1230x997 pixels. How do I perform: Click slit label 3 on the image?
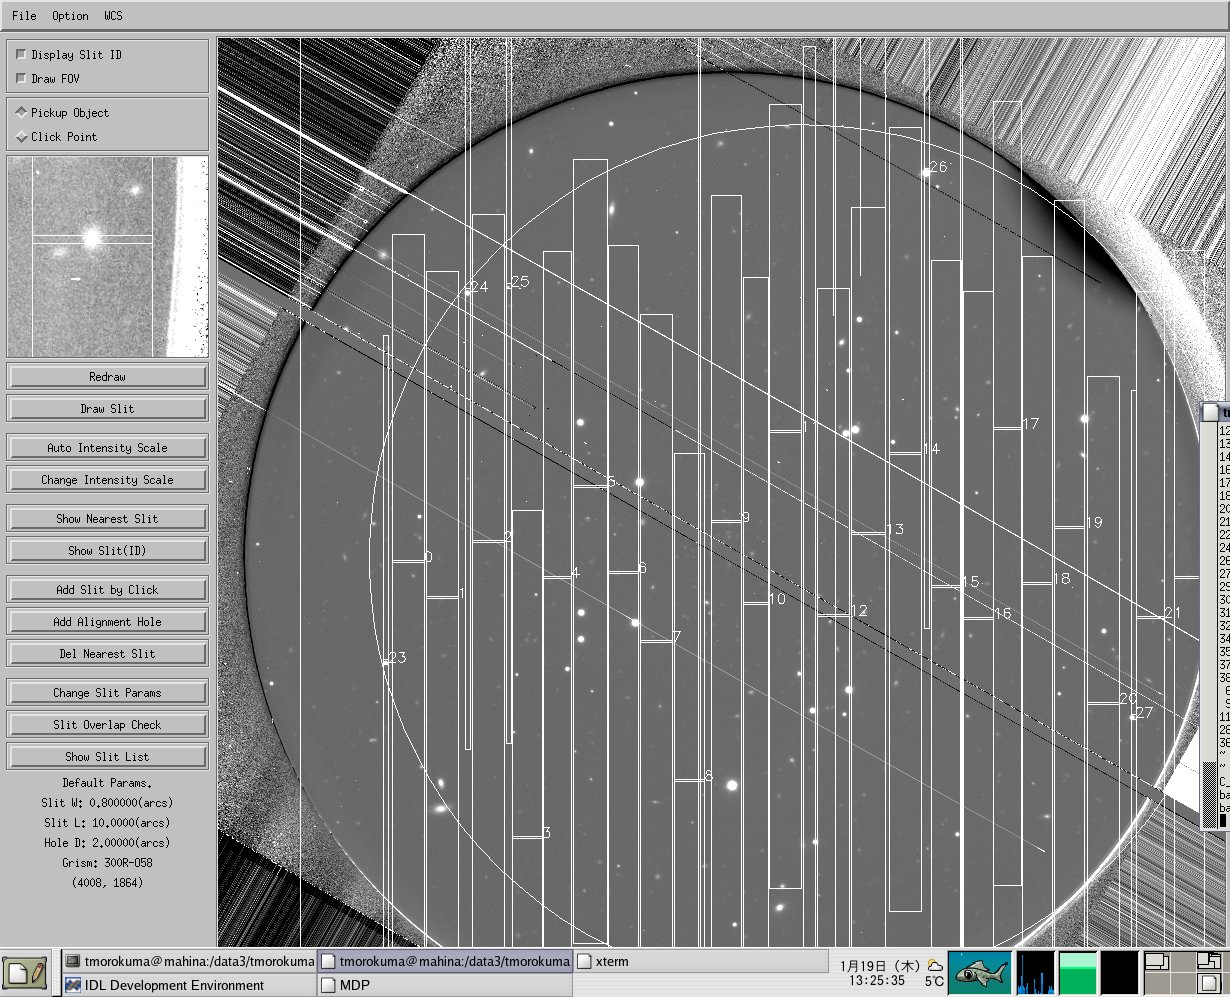[x=547, y=832]
